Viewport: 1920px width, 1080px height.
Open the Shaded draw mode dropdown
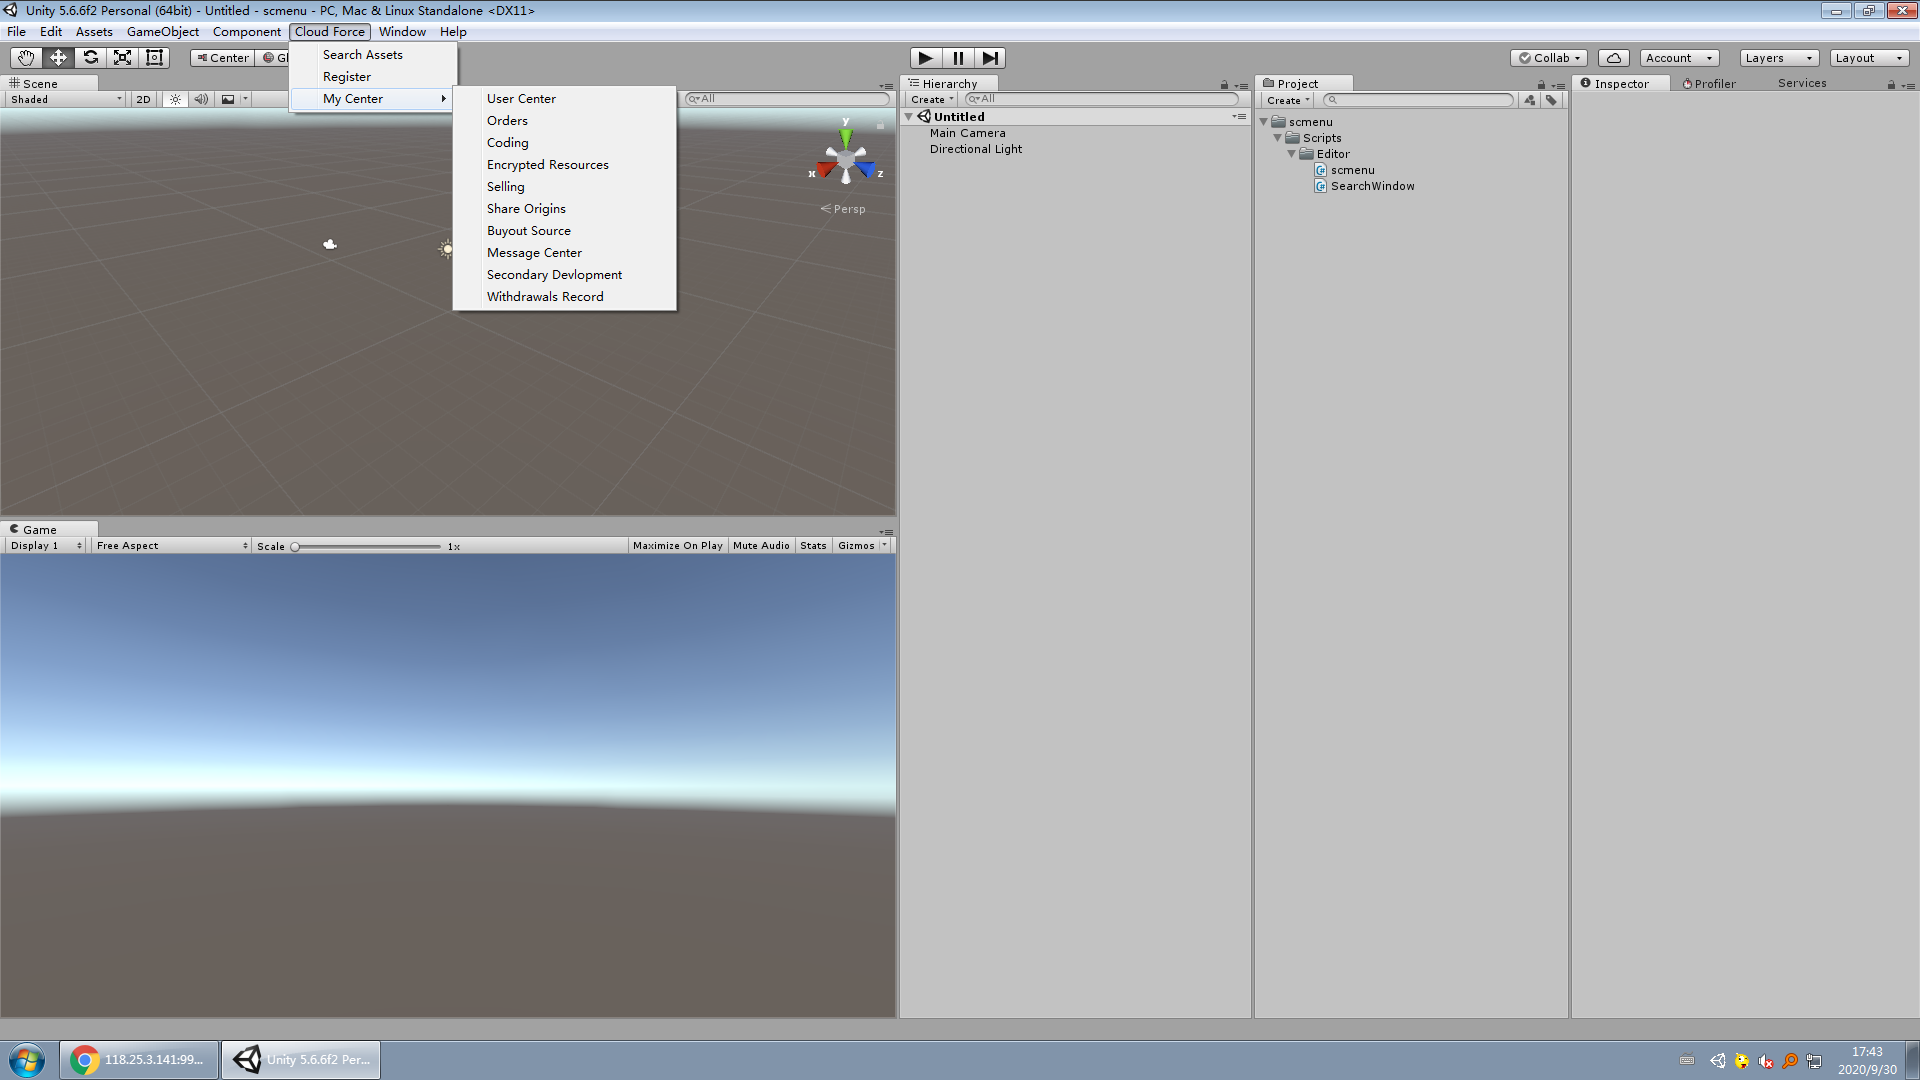(x=66, y=99)
